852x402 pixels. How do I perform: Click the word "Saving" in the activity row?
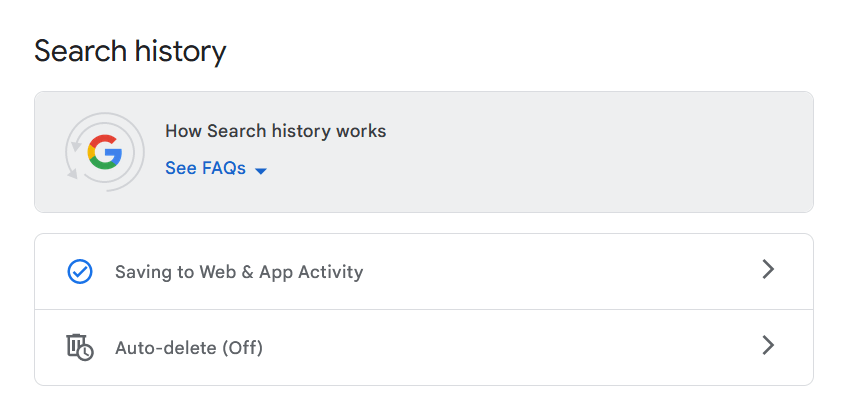[x=141, y=271]
